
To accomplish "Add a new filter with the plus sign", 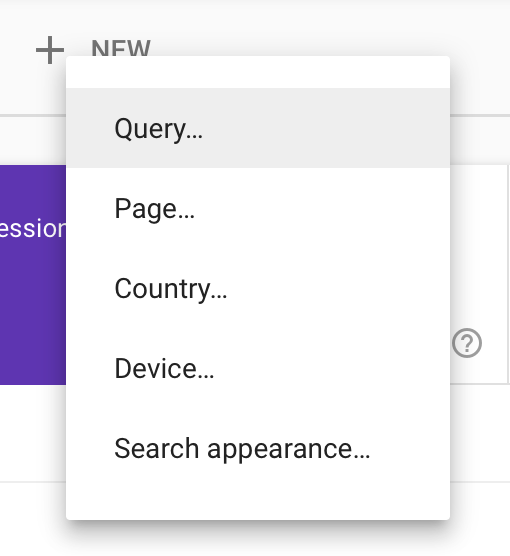I will 50,50.
